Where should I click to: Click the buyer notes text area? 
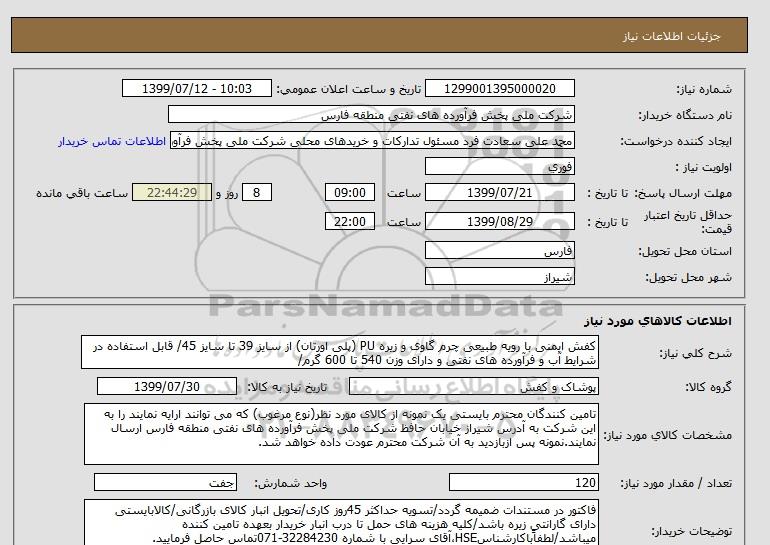(341, 522)
